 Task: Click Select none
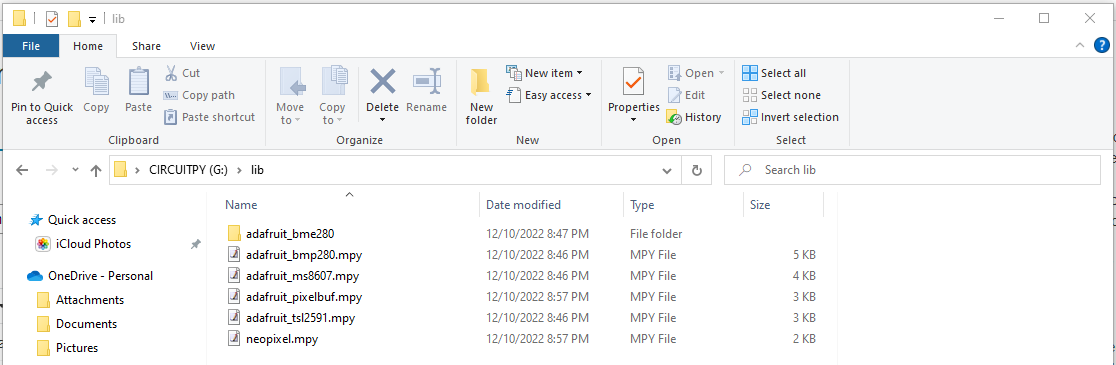pos(781,95)
